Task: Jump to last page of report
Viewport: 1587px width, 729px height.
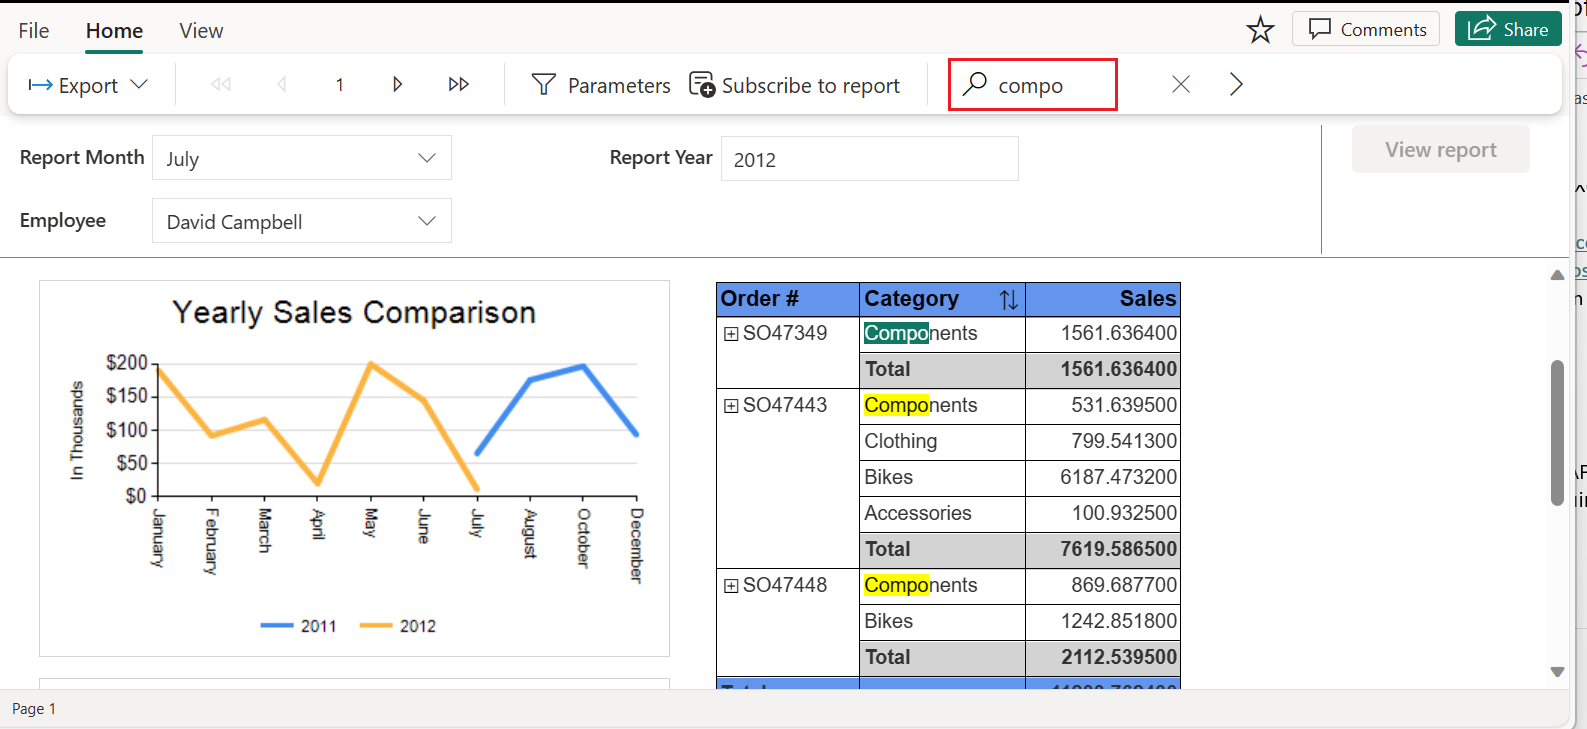Action: (x=459, y=84)
